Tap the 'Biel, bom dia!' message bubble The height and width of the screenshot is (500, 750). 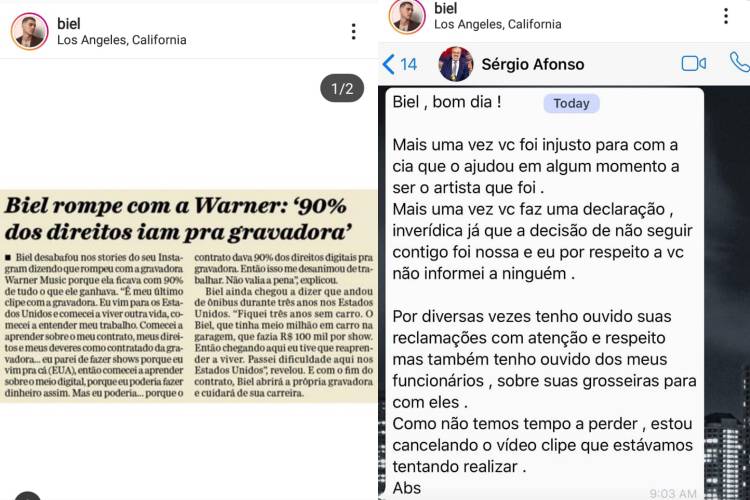point(544,294)
